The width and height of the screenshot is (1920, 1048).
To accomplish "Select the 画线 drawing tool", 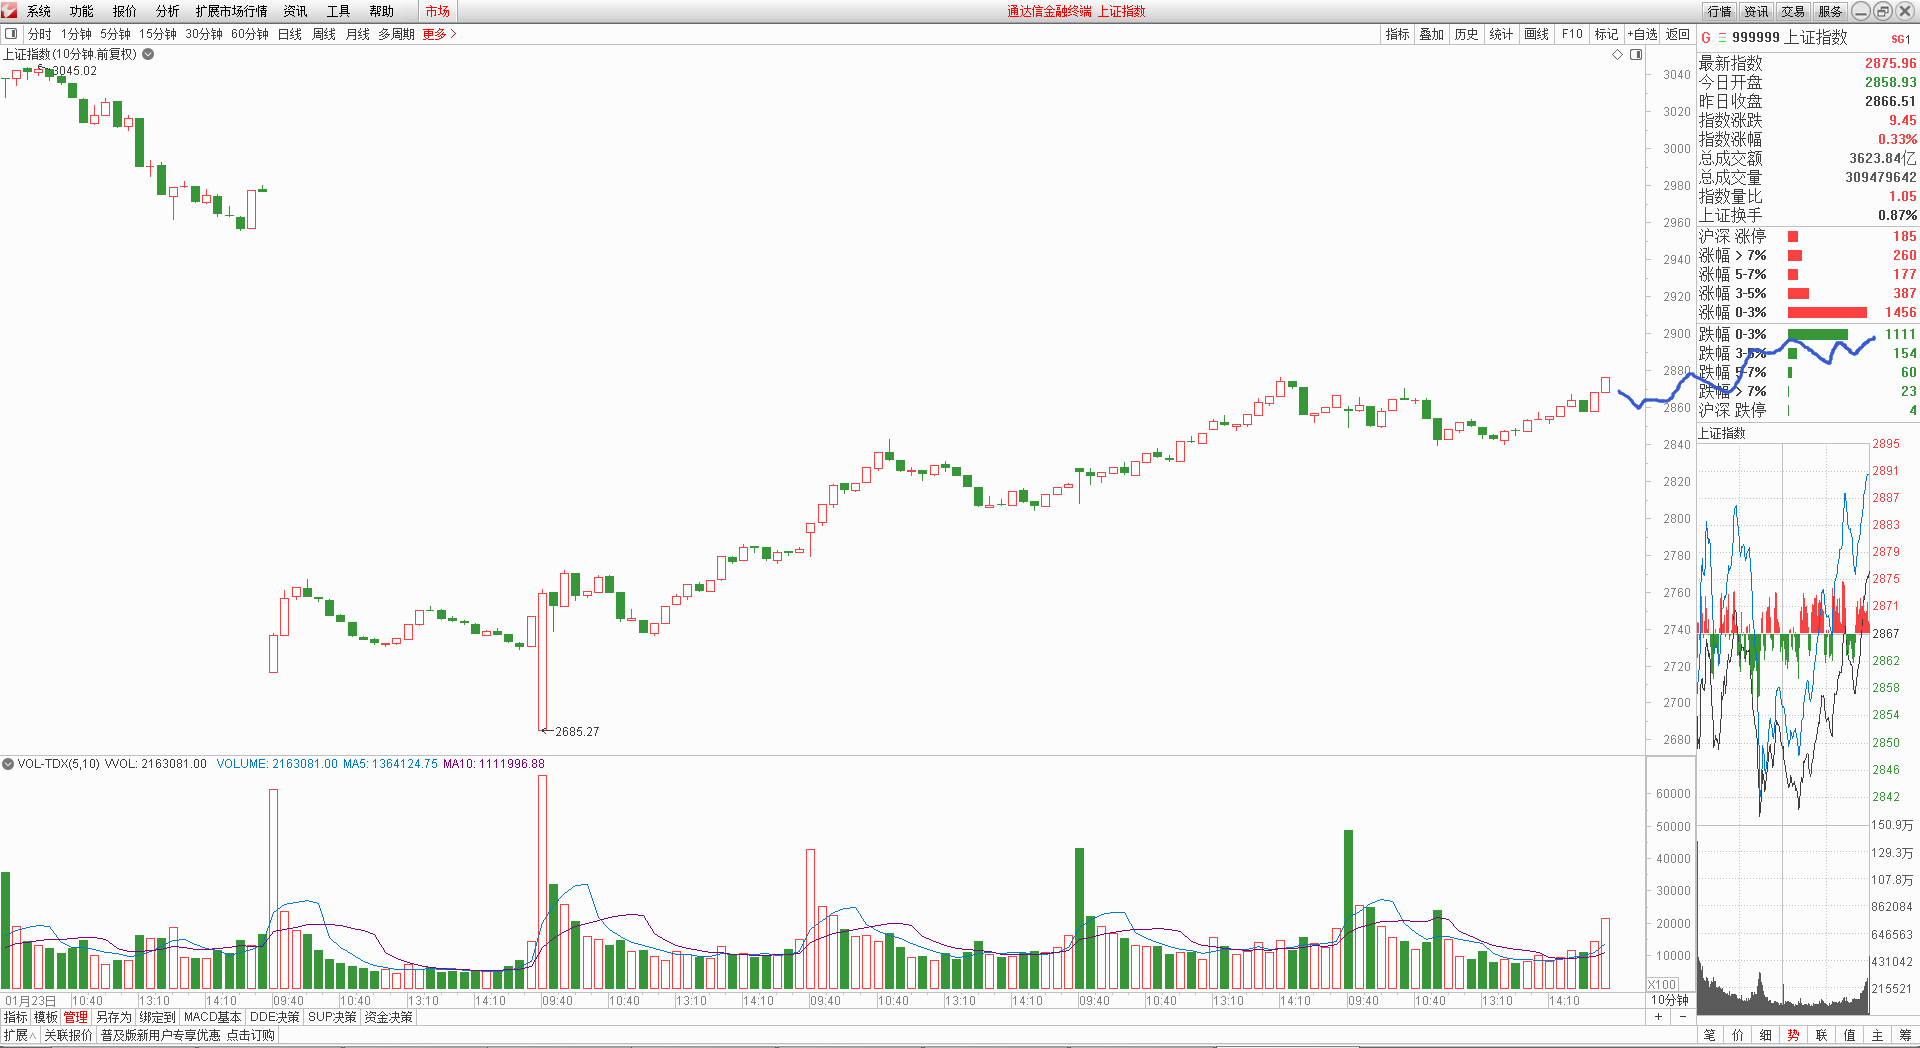I will (1536, 34).
